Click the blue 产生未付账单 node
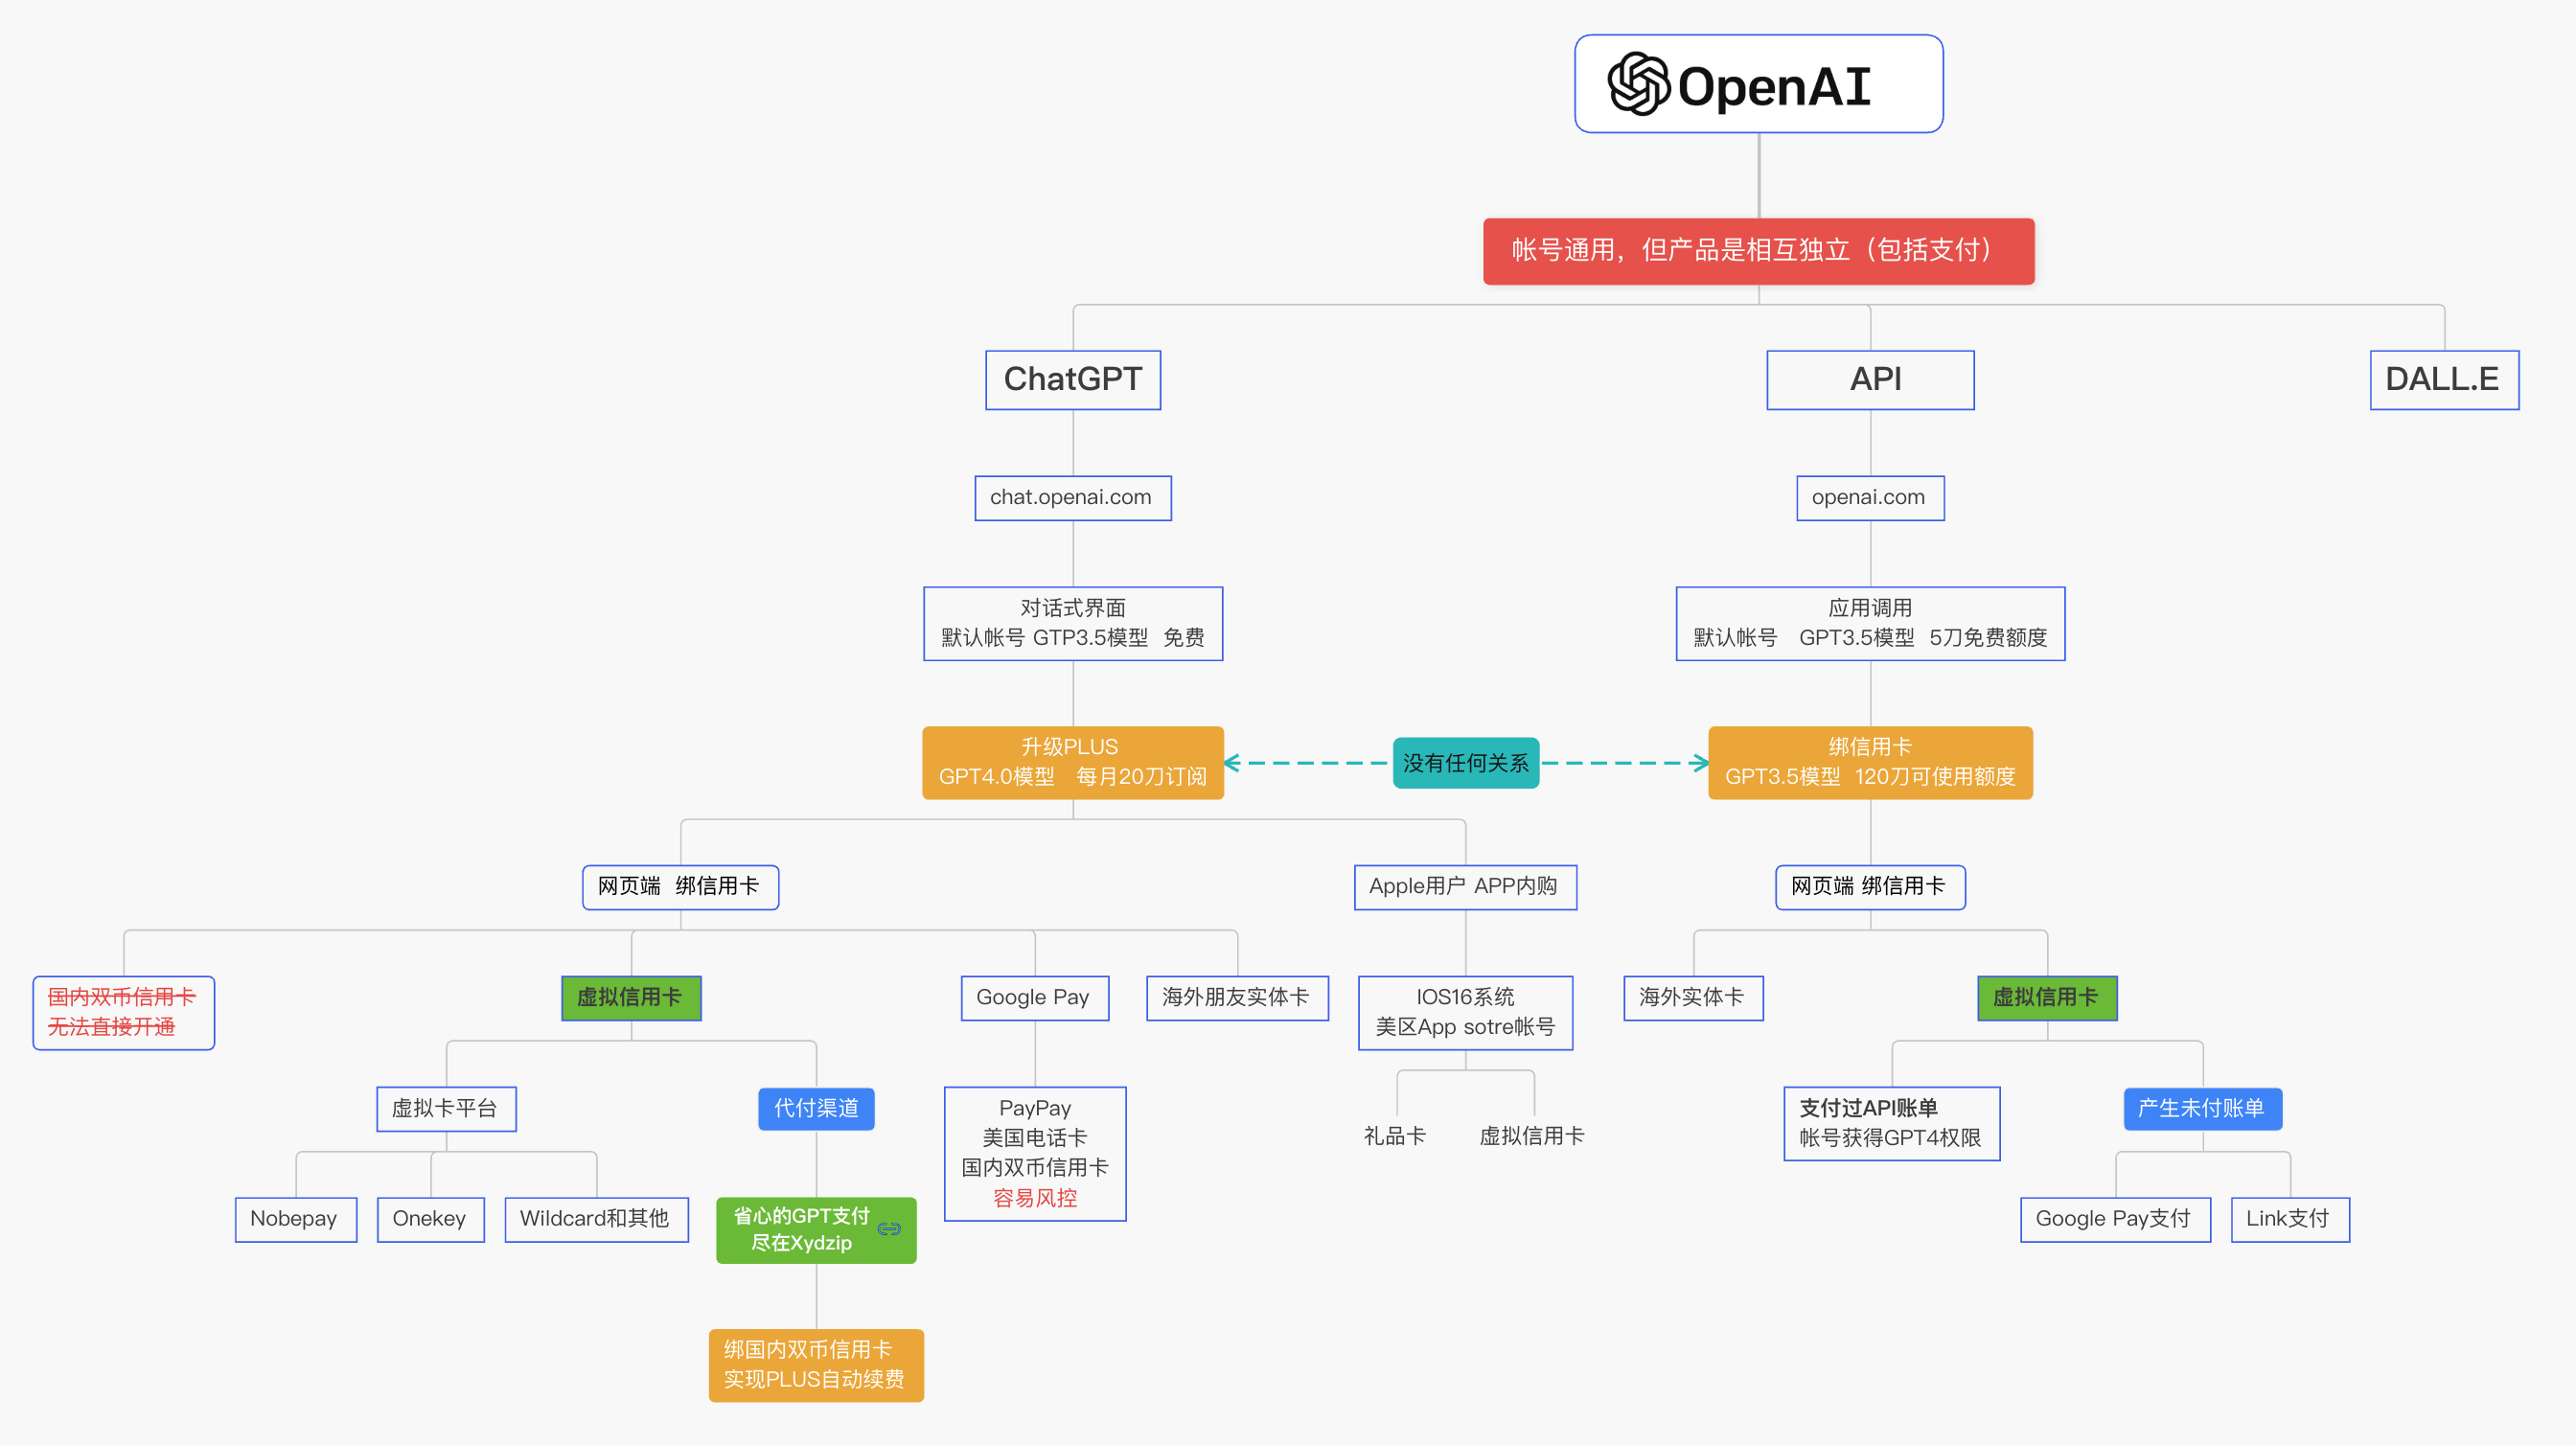Image resolution: width=2576 pixels, height=1445 pixels. 2201,1108
